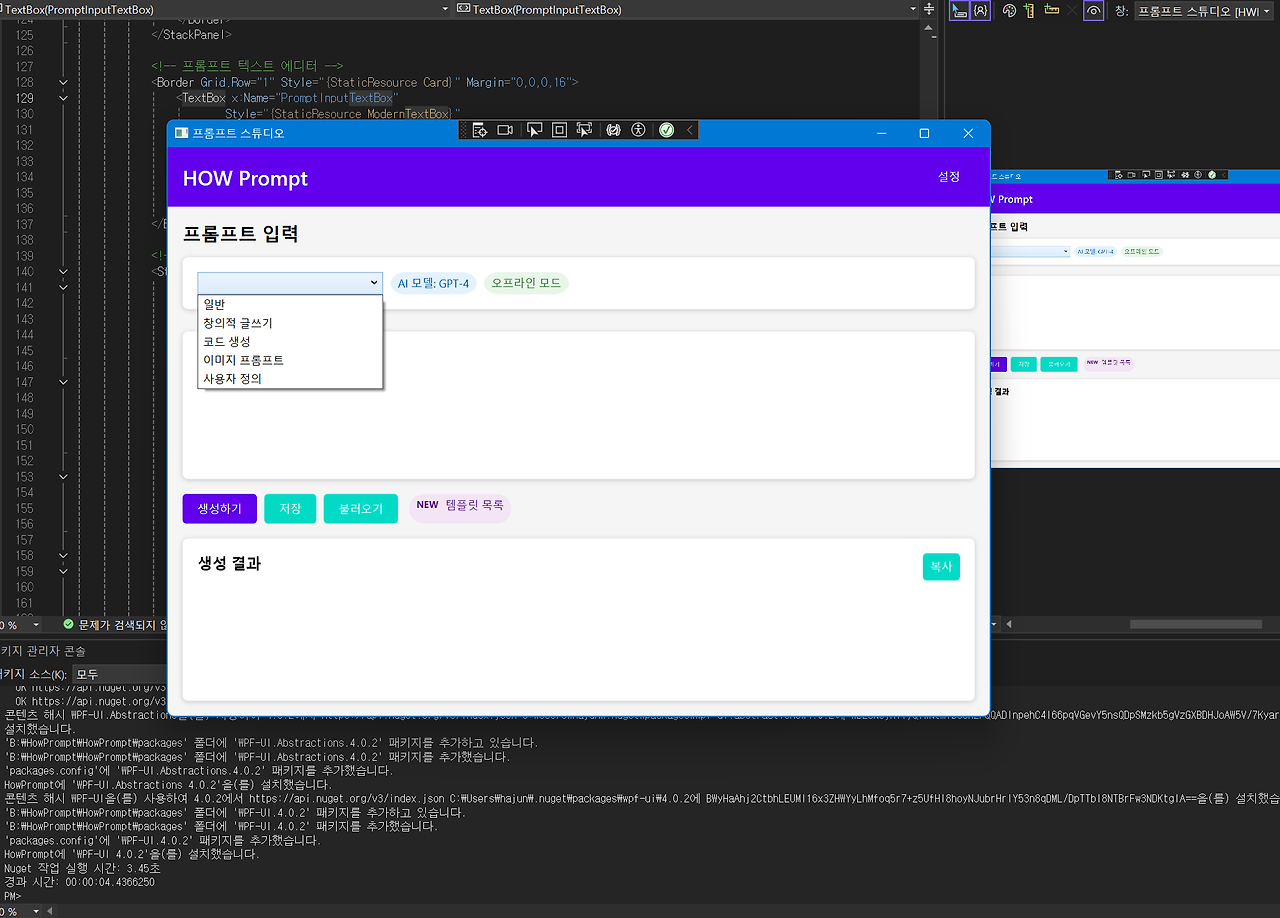This screenshot has width=1280, height=918.
Task: Click the 생성 결과 output area
Action: 578,620
